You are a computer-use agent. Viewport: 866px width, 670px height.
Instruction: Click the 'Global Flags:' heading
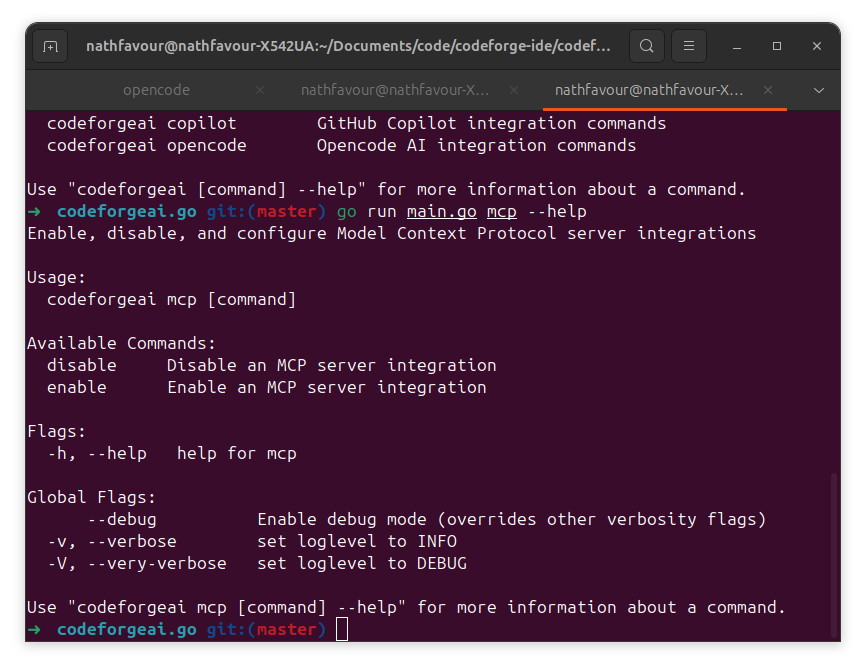(x=92, y=497)
